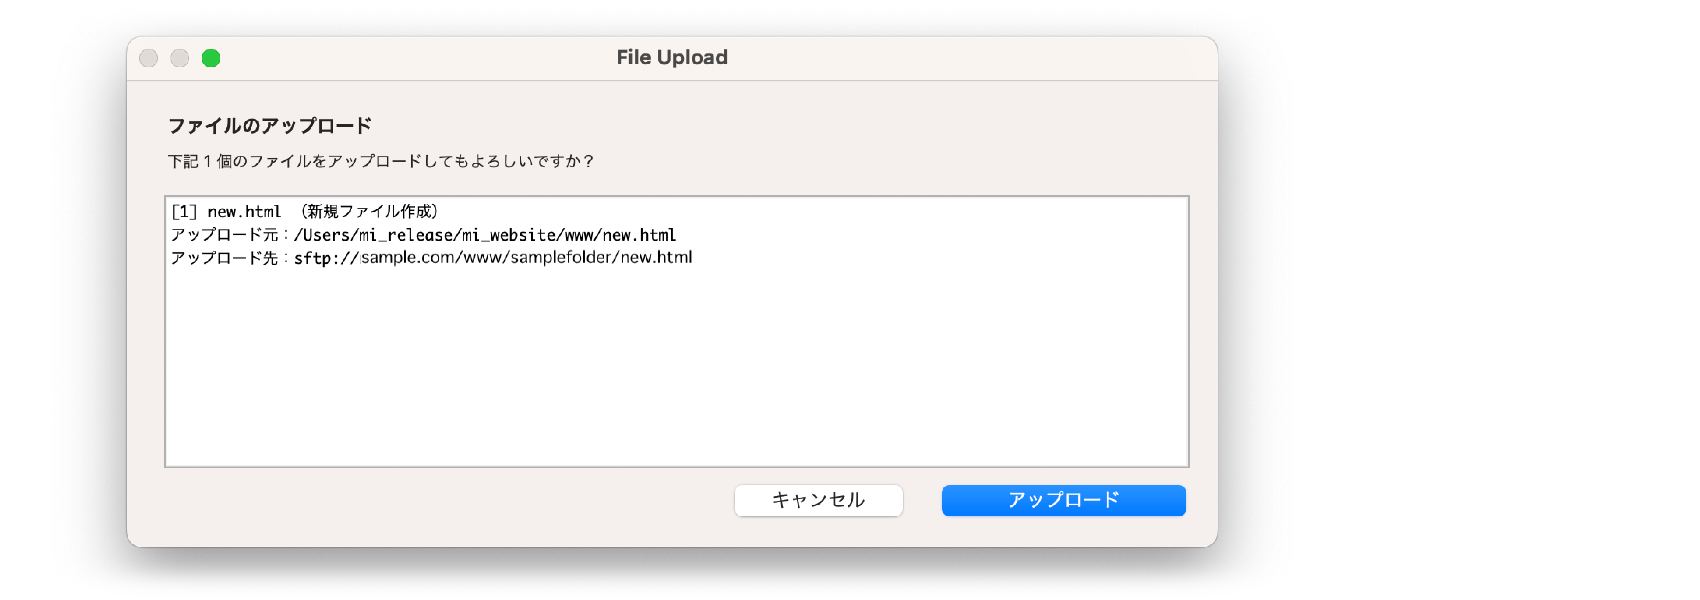Click the アップロード先 label

pyautogui.click(x=224, y=258)
